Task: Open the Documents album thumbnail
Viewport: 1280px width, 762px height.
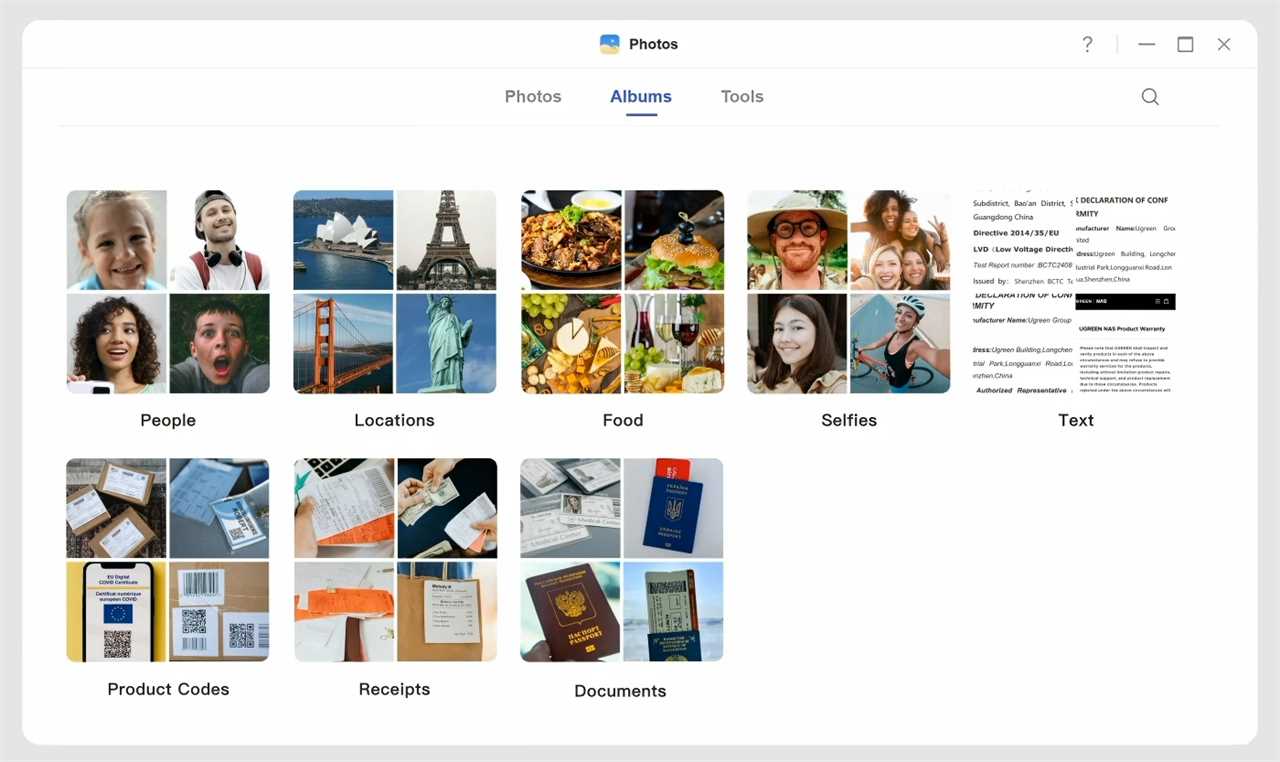Action: click(x=622, y=560)
